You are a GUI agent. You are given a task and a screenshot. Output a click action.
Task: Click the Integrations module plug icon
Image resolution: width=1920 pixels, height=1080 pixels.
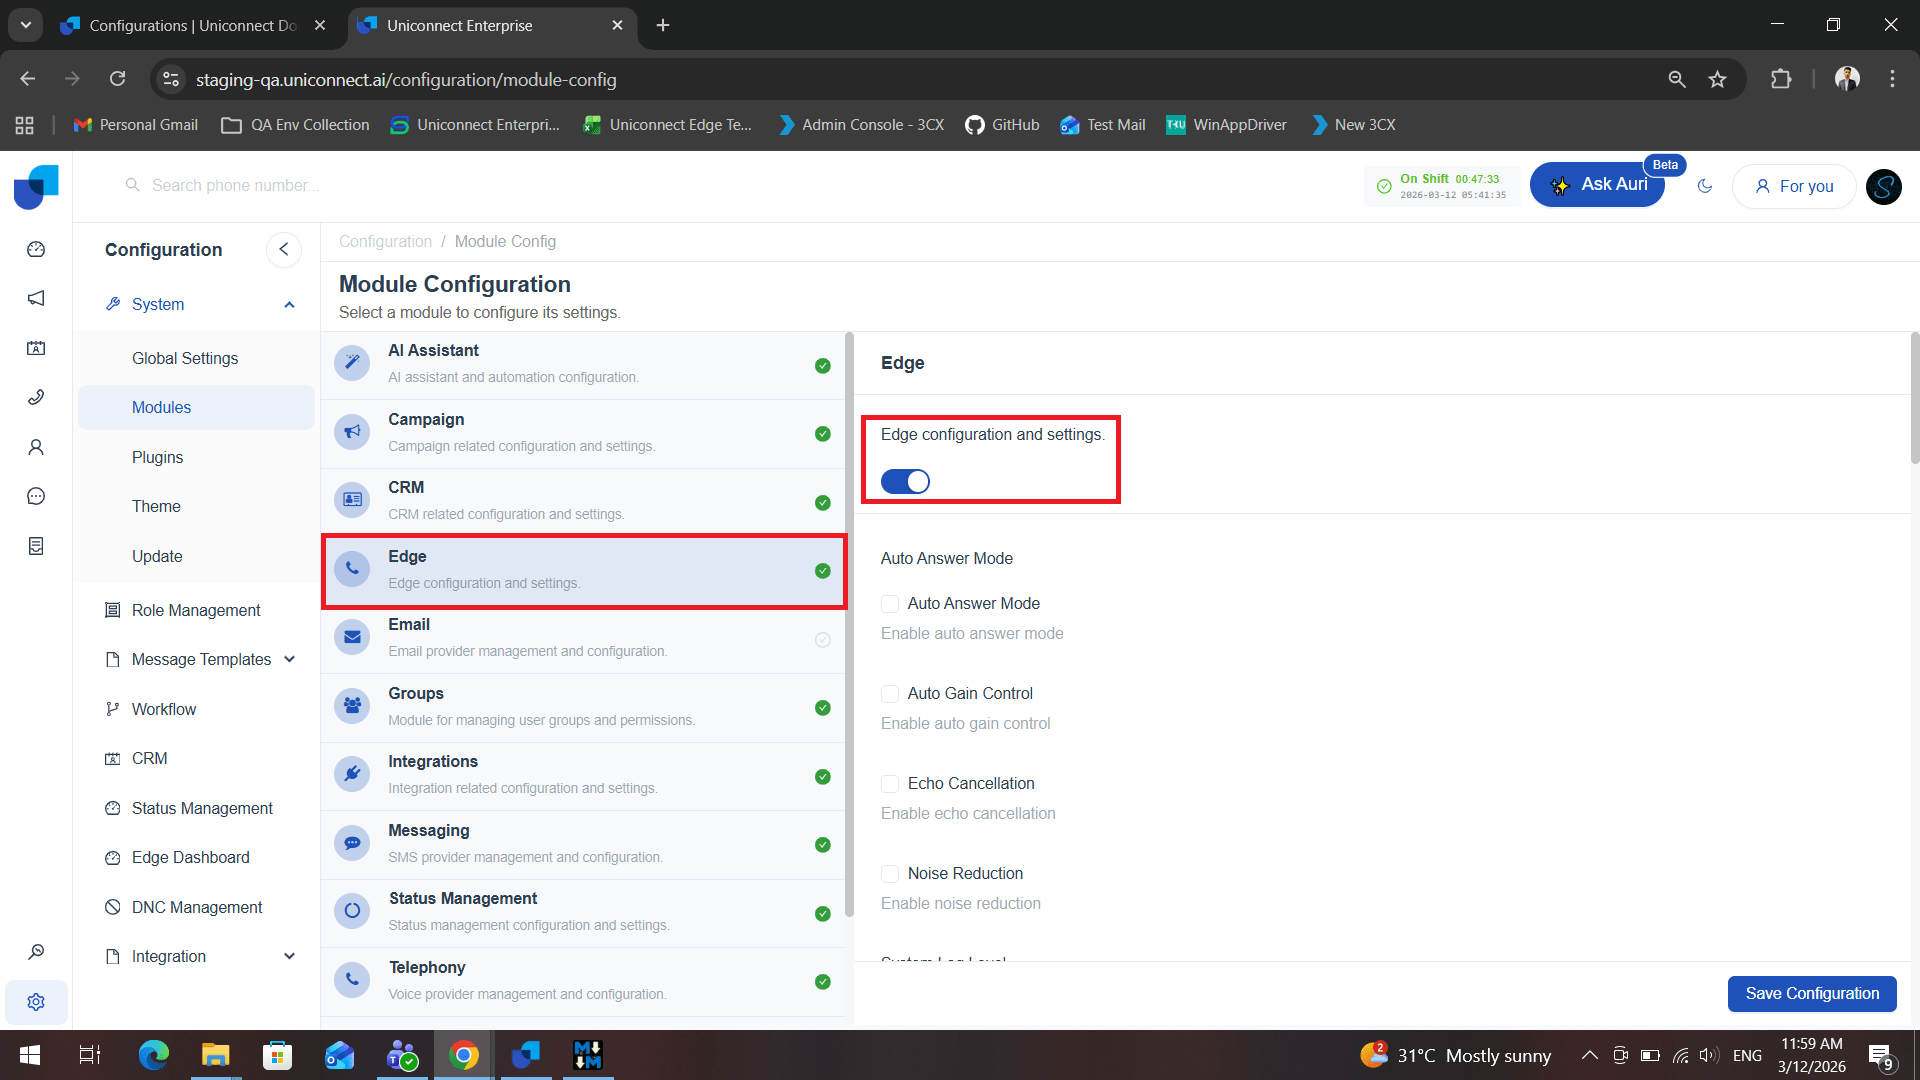coord(352,774)
